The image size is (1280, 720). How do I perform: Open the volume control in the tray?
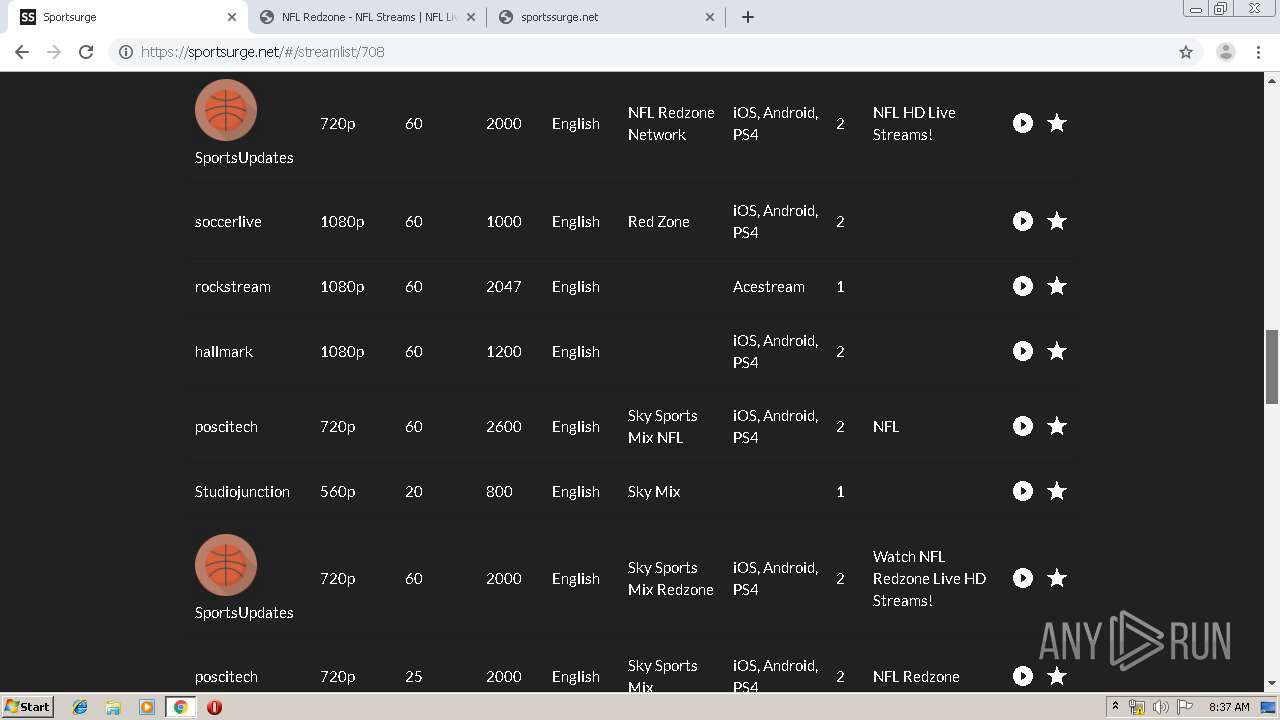tap(1160, 707)
